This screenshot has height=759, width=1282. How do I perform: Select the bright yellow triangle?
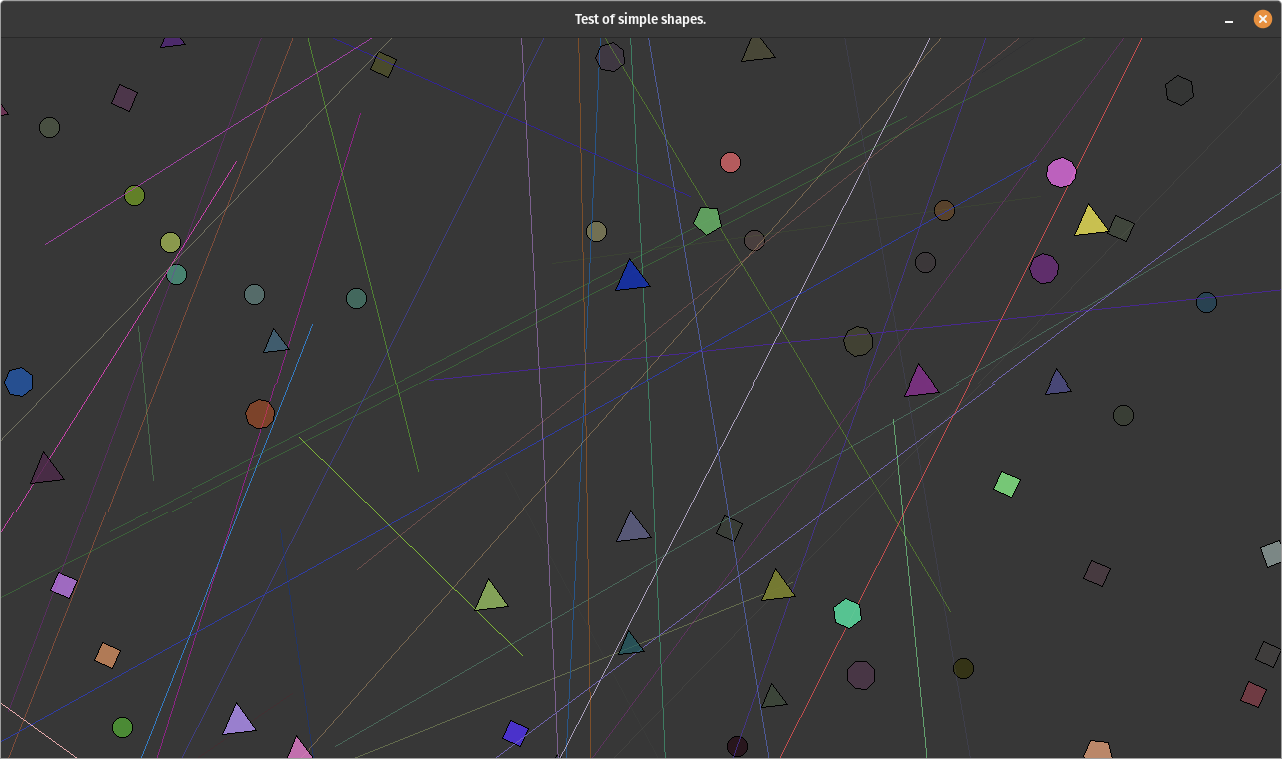pyautogui.click(x=1090, y=222)
